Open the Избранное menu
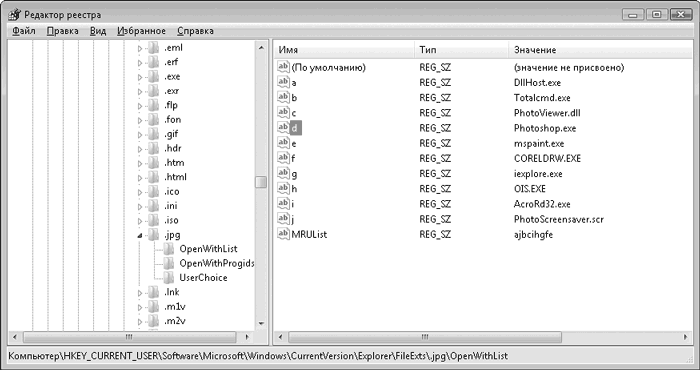 pyautogui.click(x=142, y=31)
